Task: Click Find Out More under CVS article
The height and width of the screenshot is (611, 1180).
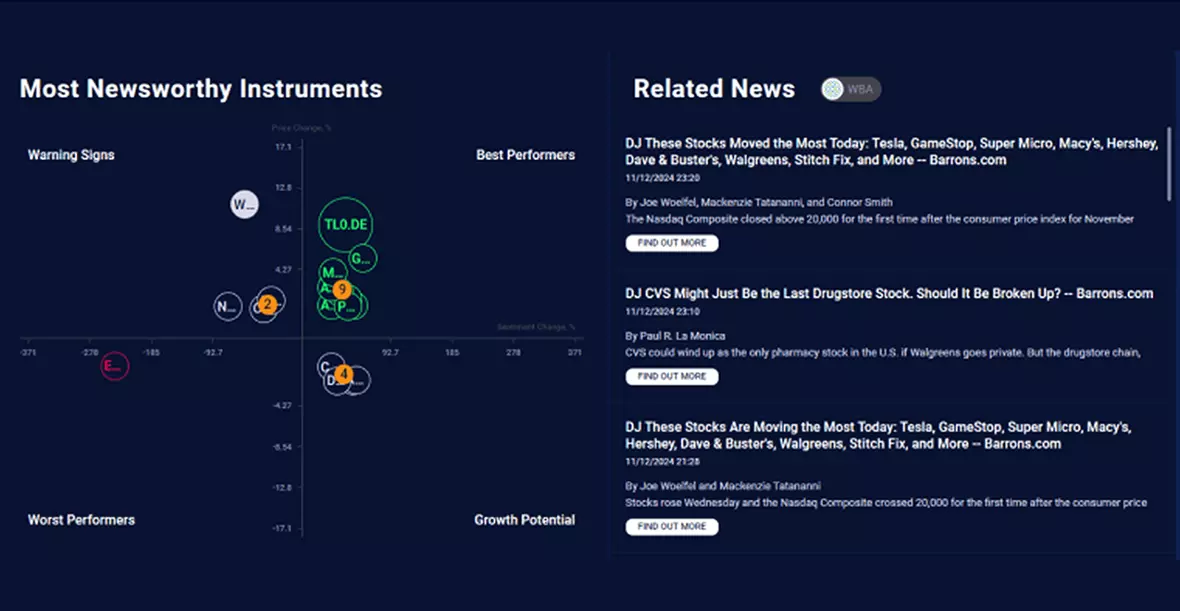Action: pos(671,376)
